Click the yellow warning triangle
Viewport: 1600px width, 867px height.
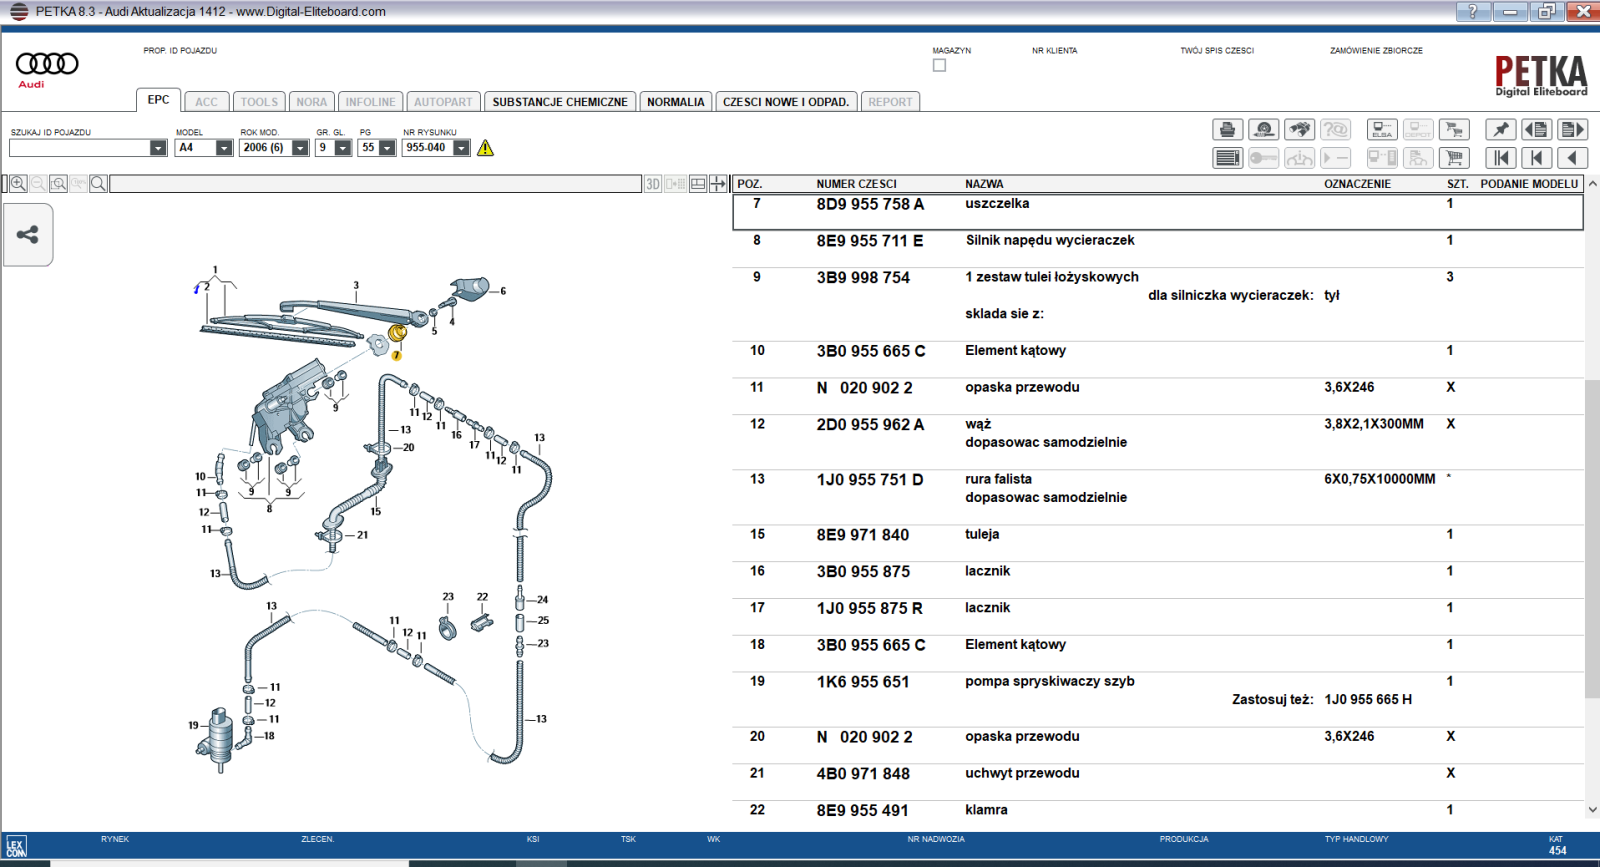coord(486,148)
